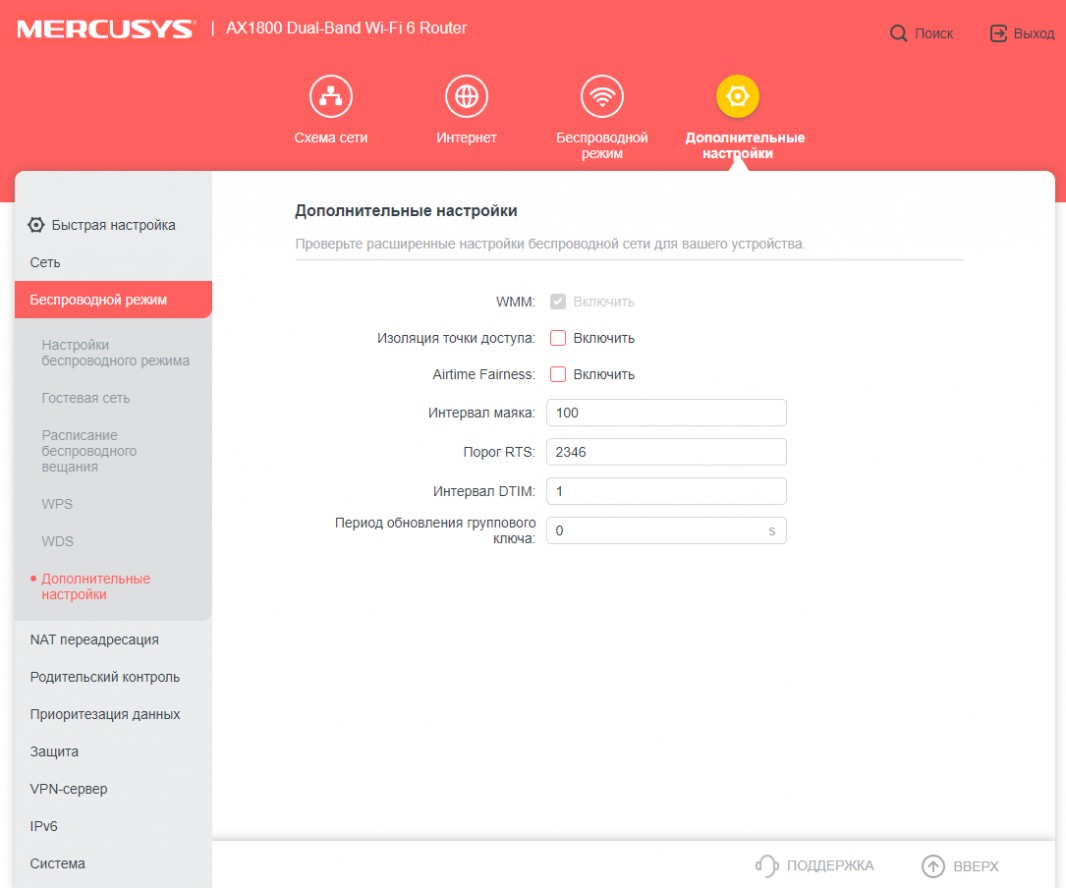Expand the Система sidebar section
The image size is (1066, 888).
click(x=57, y=864)
